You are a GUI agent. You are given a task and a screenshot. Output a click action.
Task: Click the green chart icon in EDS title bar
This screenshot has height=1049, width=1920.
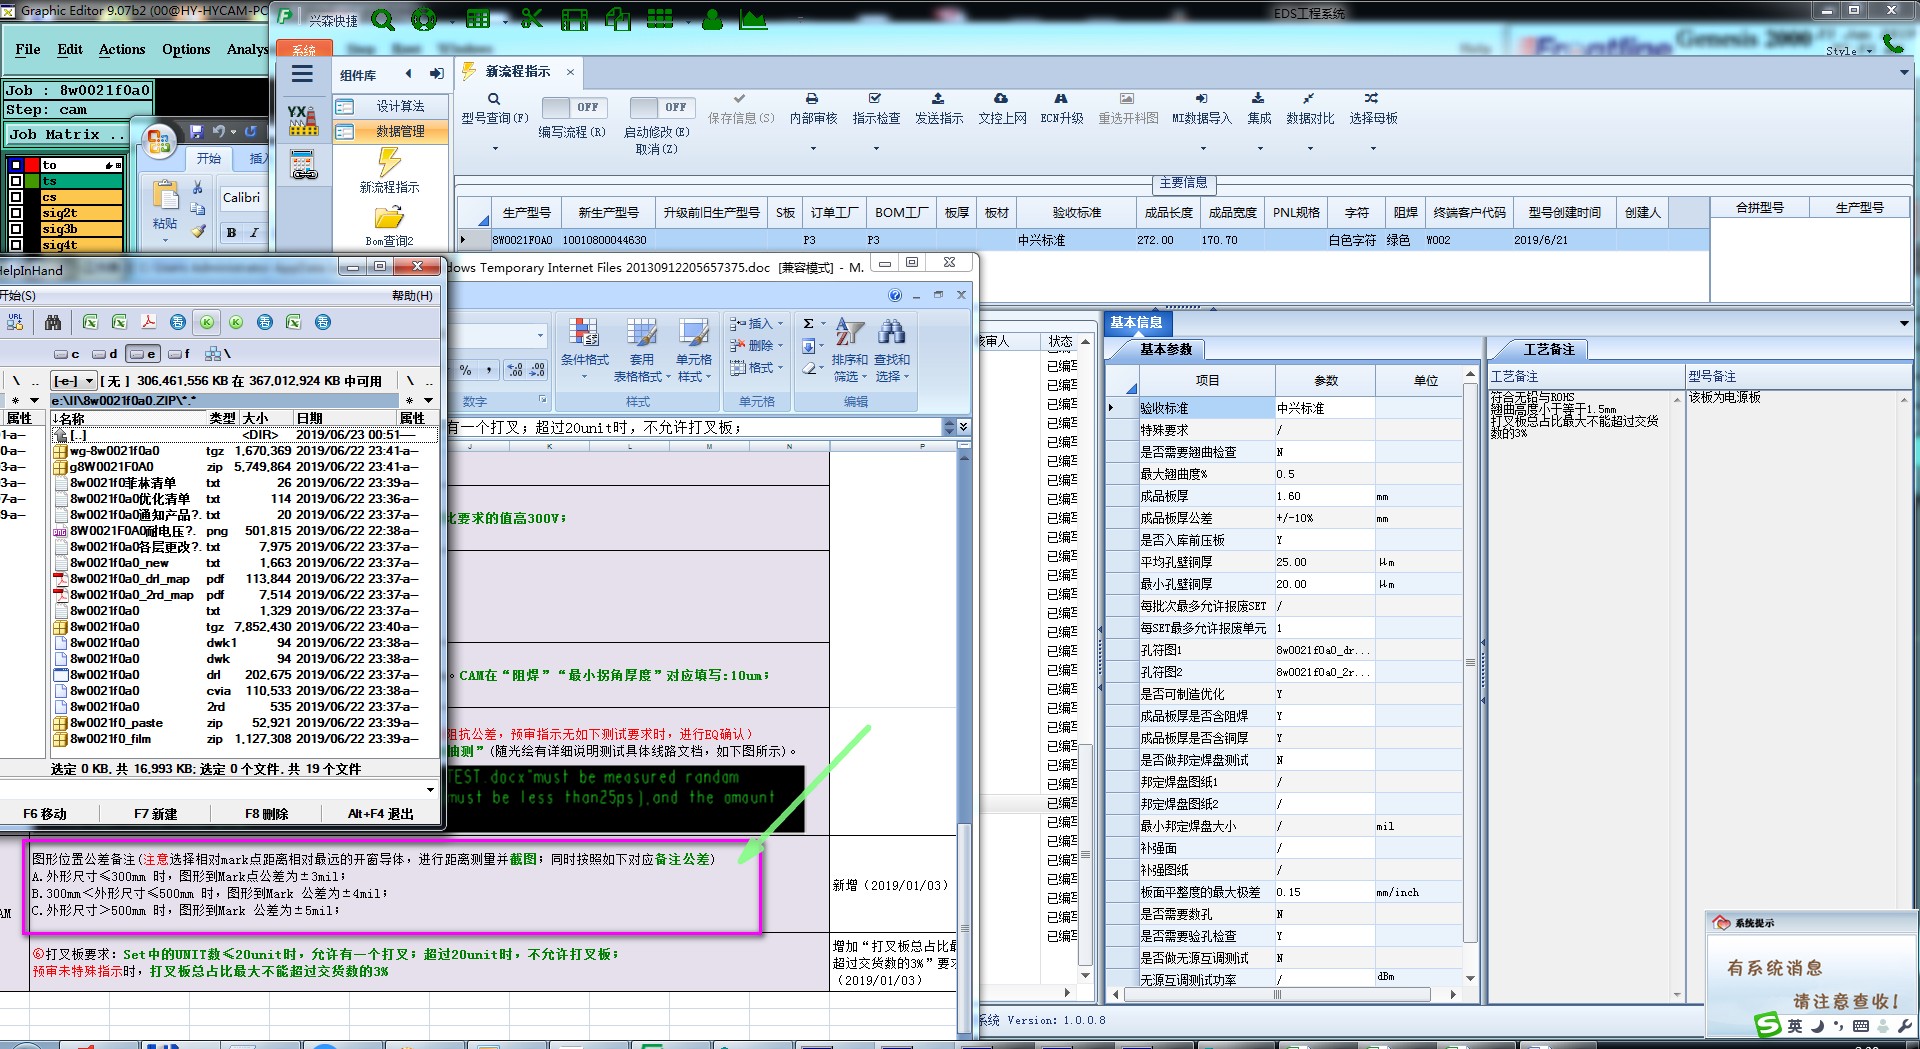coord(752,19)
